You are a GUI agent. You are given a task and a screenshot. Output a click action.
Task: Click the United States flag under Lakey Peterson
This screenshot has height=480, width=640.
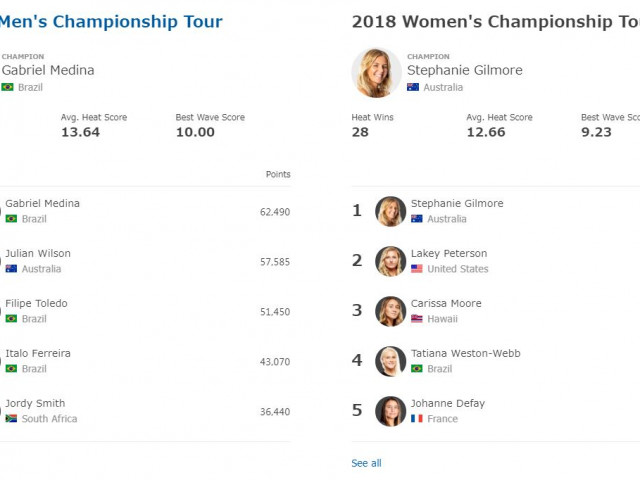tap(417, 269)
